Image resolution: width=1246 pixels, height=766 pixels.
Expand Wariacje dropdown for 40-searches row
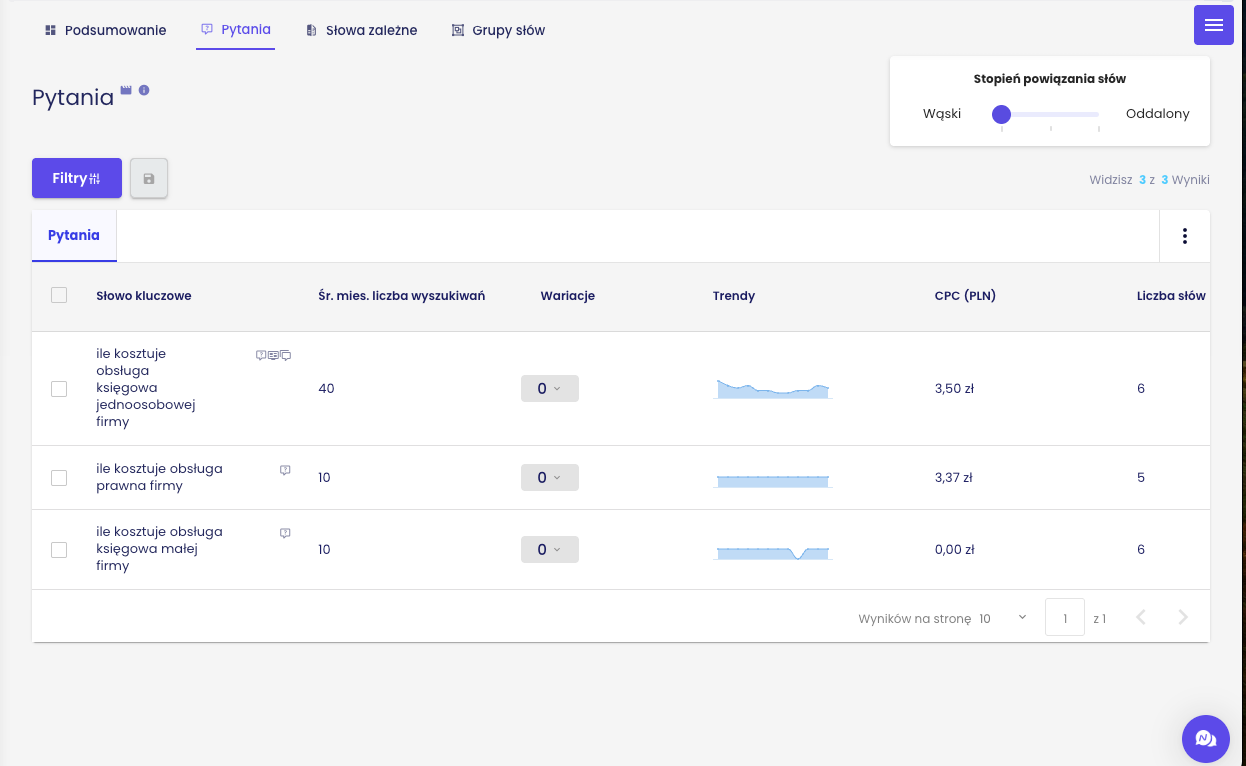click(549, 388)
